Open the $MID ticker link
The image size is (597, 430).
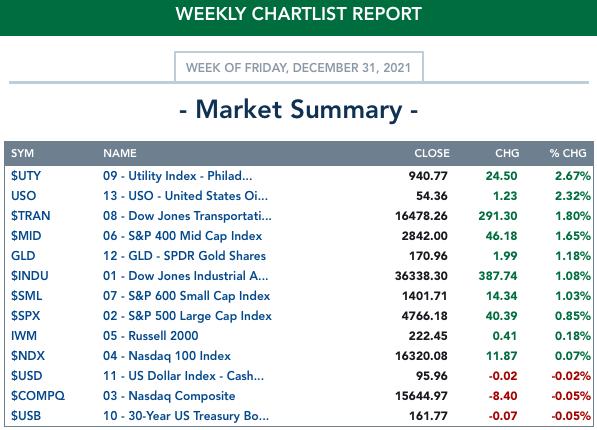tap(26, 236)
